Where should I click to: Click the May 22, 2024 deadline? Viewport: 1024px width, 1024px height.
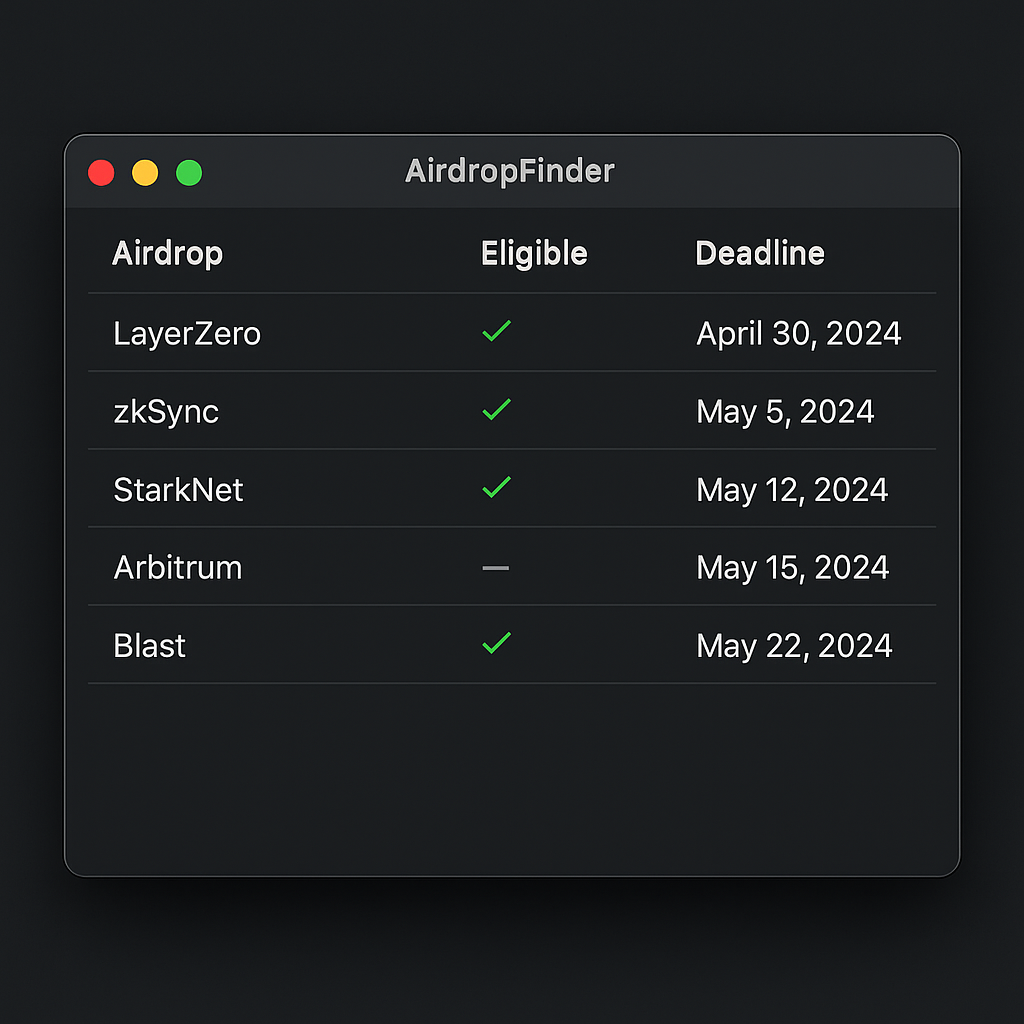coord(794,646)
